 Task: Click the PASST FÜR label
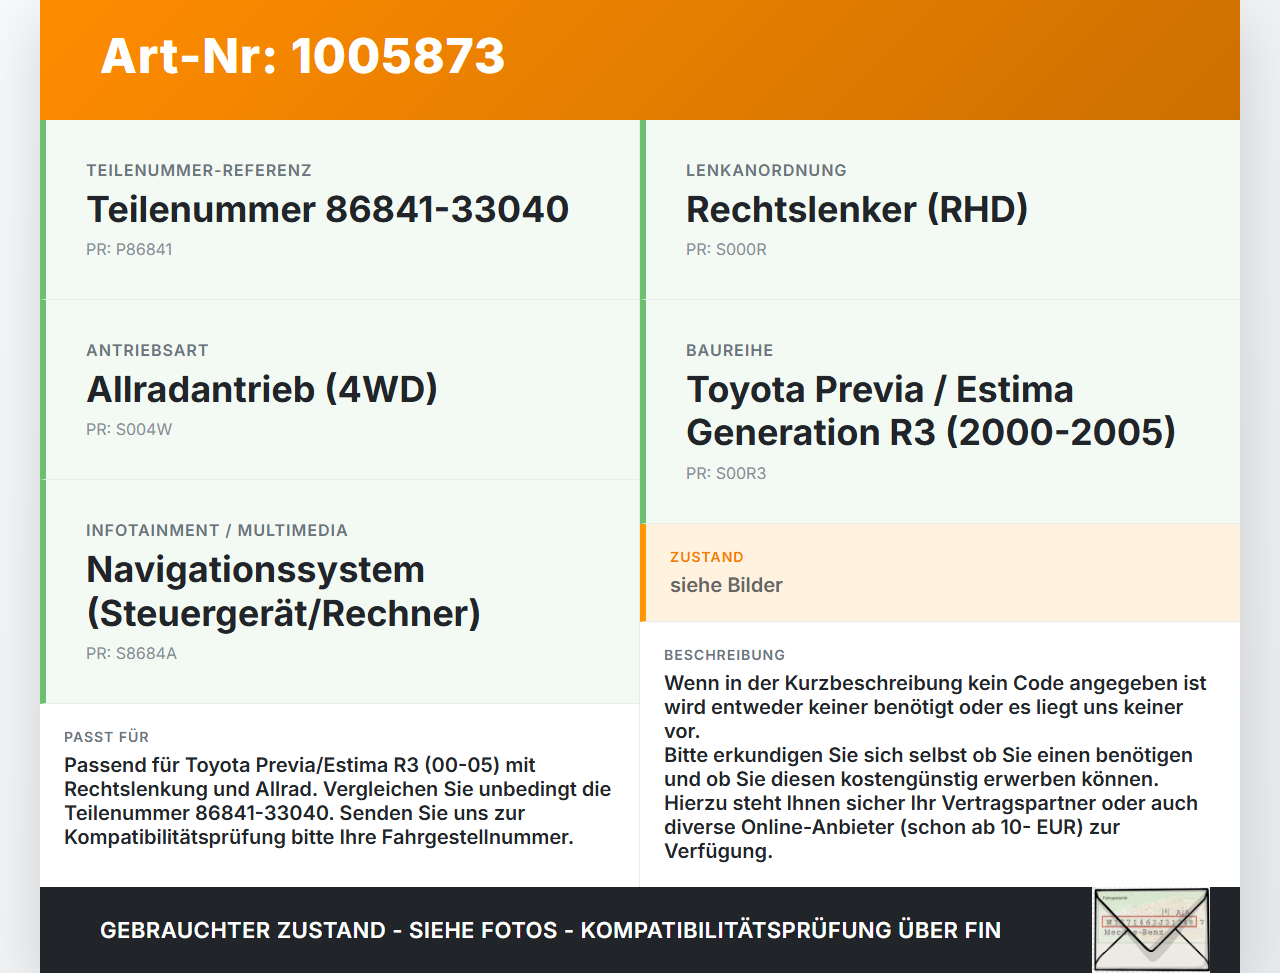tap(106, 737)
